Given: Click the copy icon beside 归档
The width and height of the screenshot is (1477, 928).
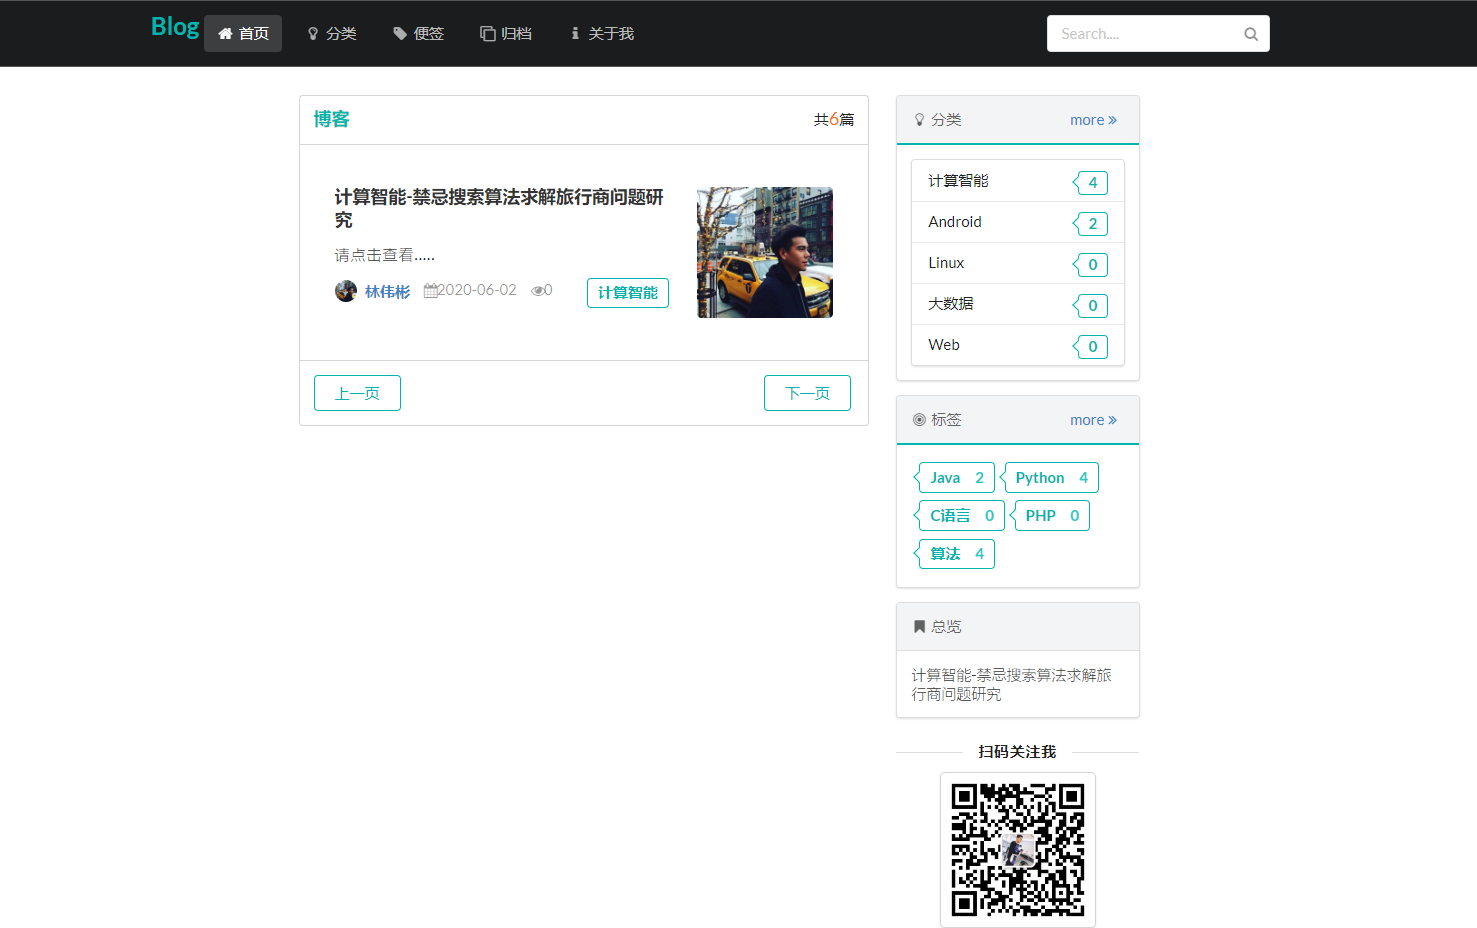Looking at the screenshot, I should click(x=488, y=34).
